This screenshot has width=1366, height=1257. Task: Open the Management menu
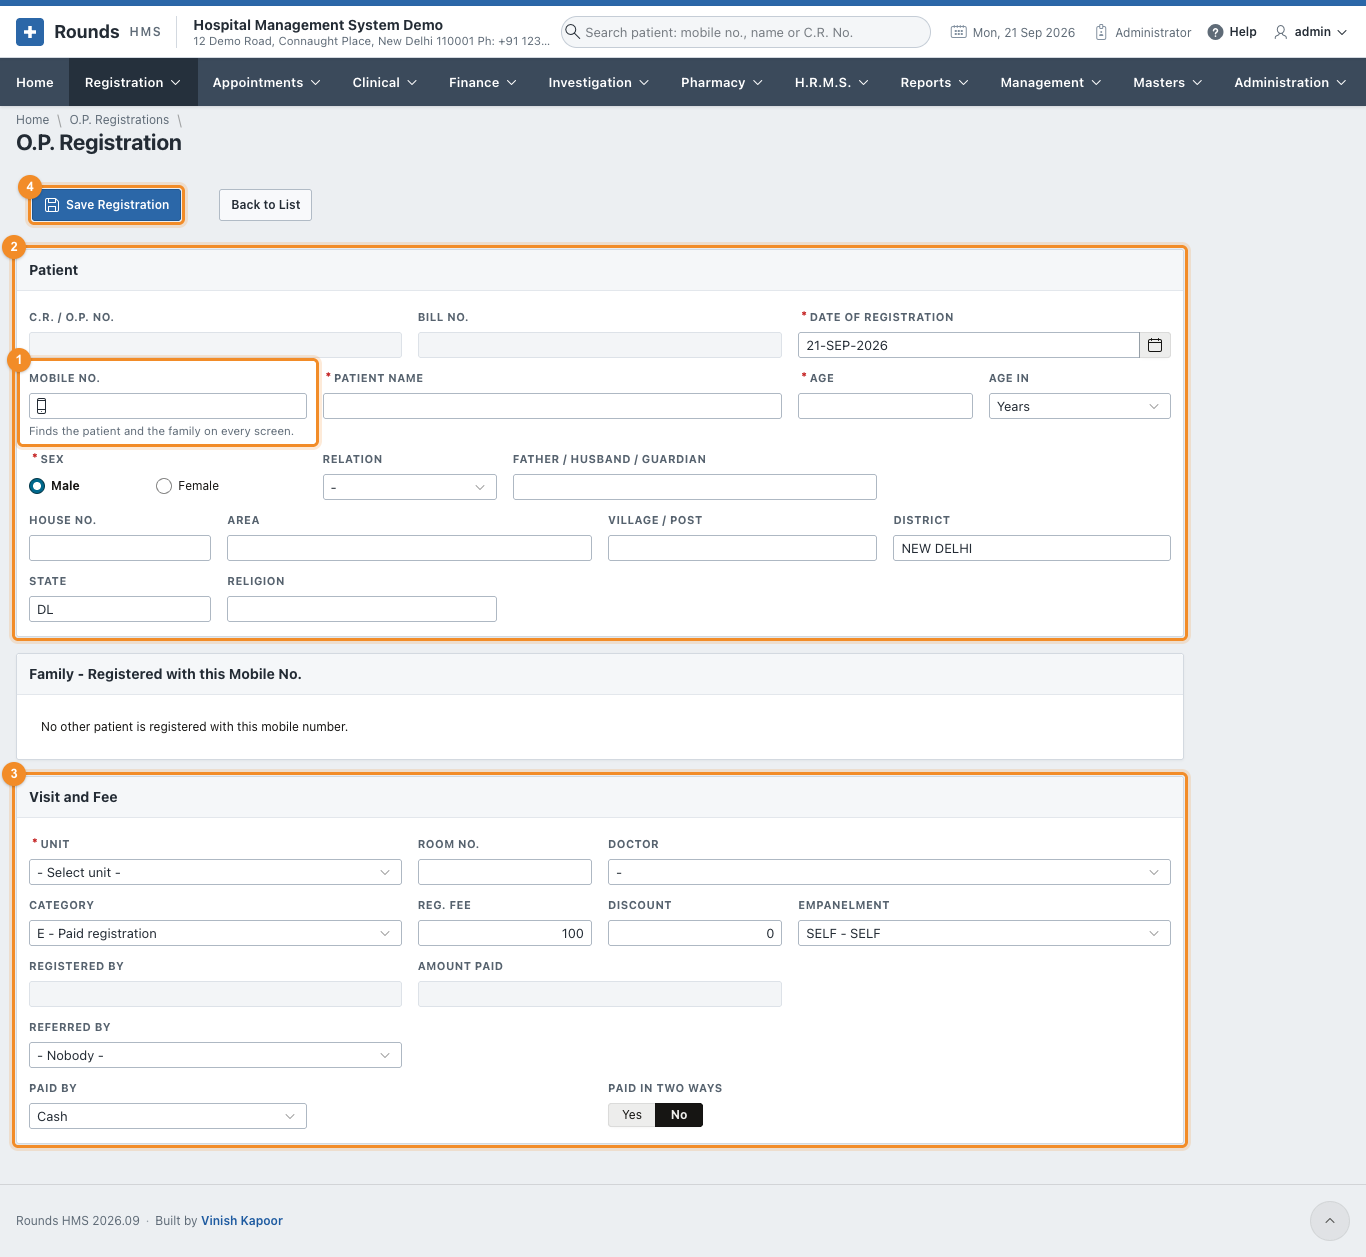tap(1051, 82)
